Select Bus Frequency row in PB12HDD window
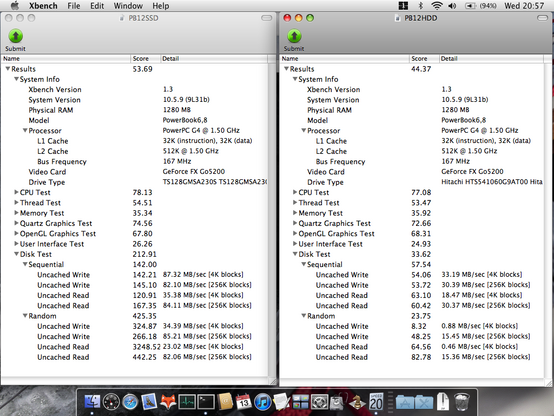This screenshot has height=416, width=554. [412, 162]
